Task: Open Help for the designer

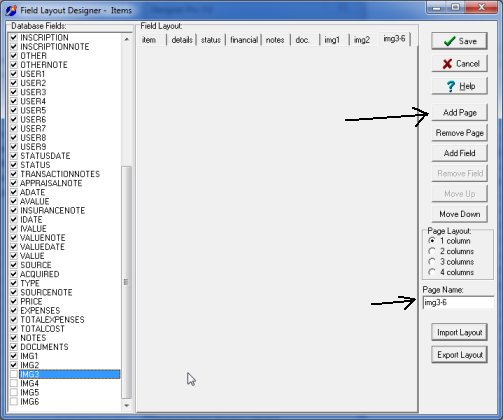Action: tap(459, 86)
